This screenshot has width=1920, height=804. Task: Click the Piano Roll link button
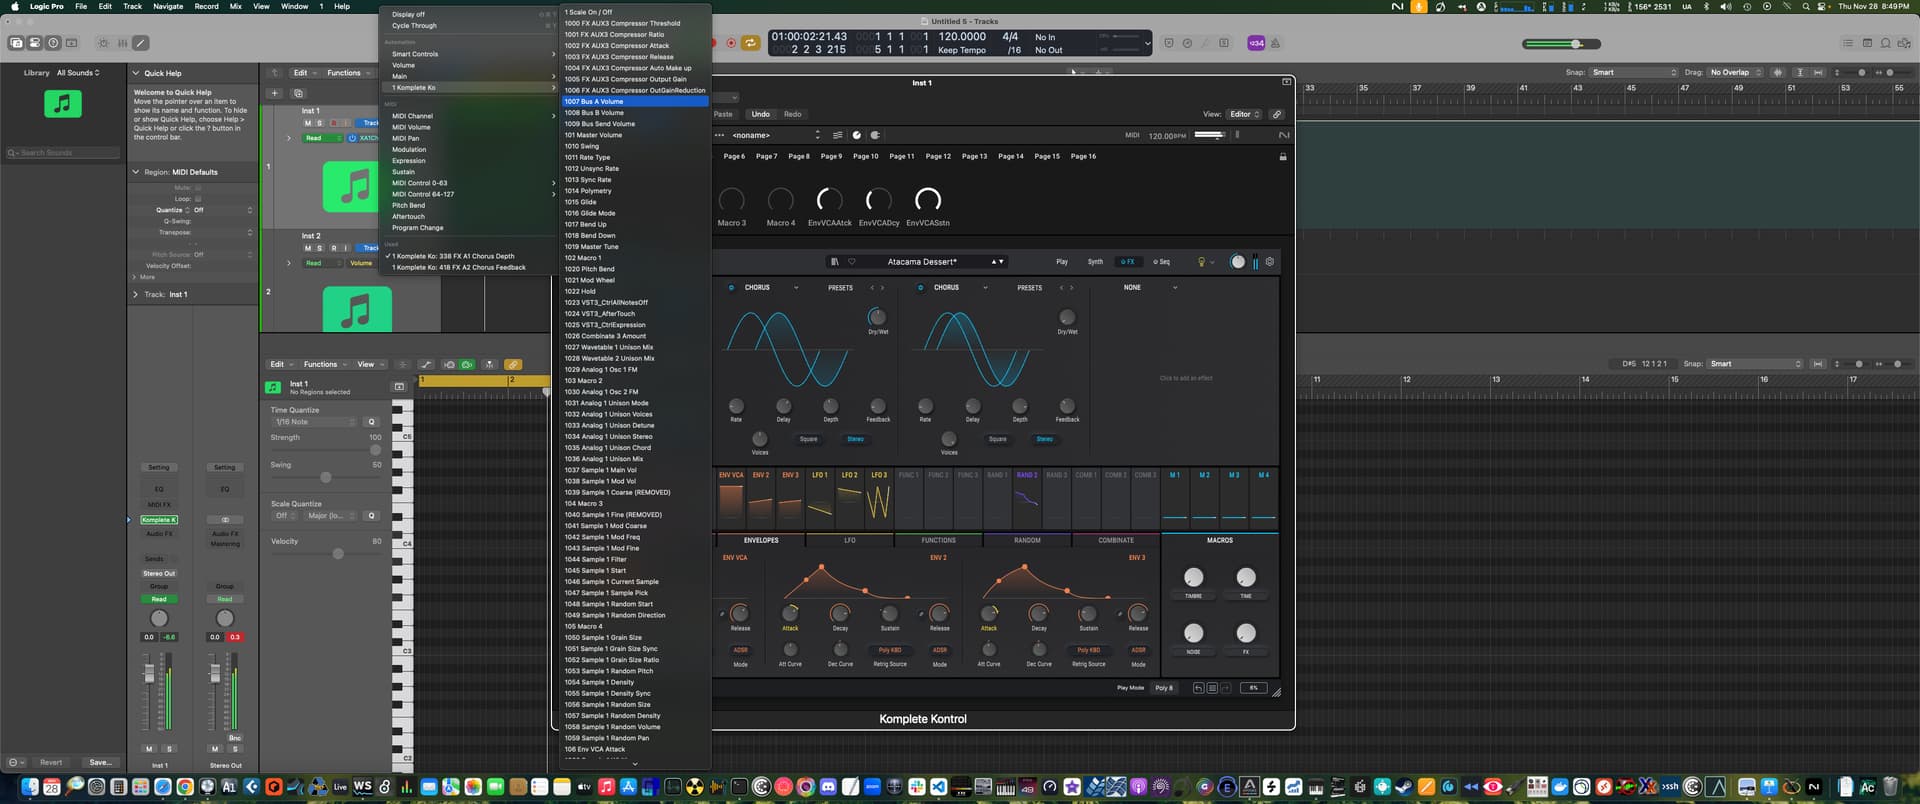click(513, 365)
